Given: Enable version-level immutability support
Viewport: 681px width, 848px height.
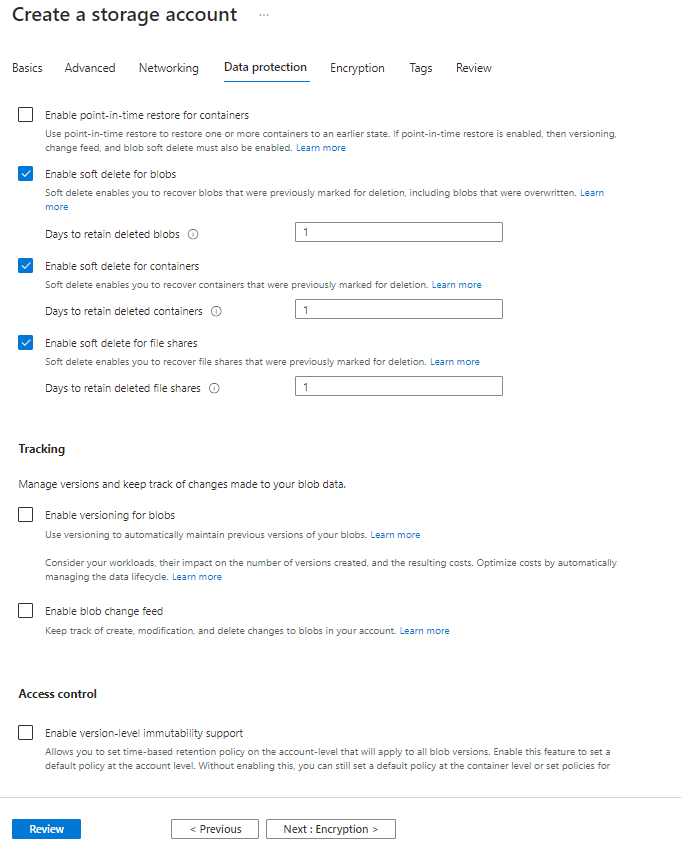Looking at the screenshot, I should (26, 733).
